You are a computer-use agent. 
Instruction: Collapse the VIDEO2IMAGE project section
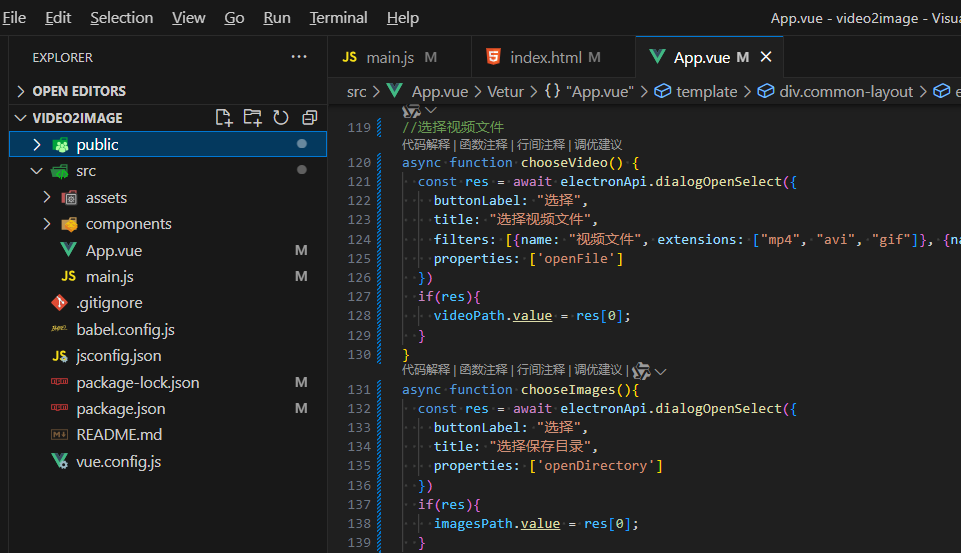coord(20,118)
